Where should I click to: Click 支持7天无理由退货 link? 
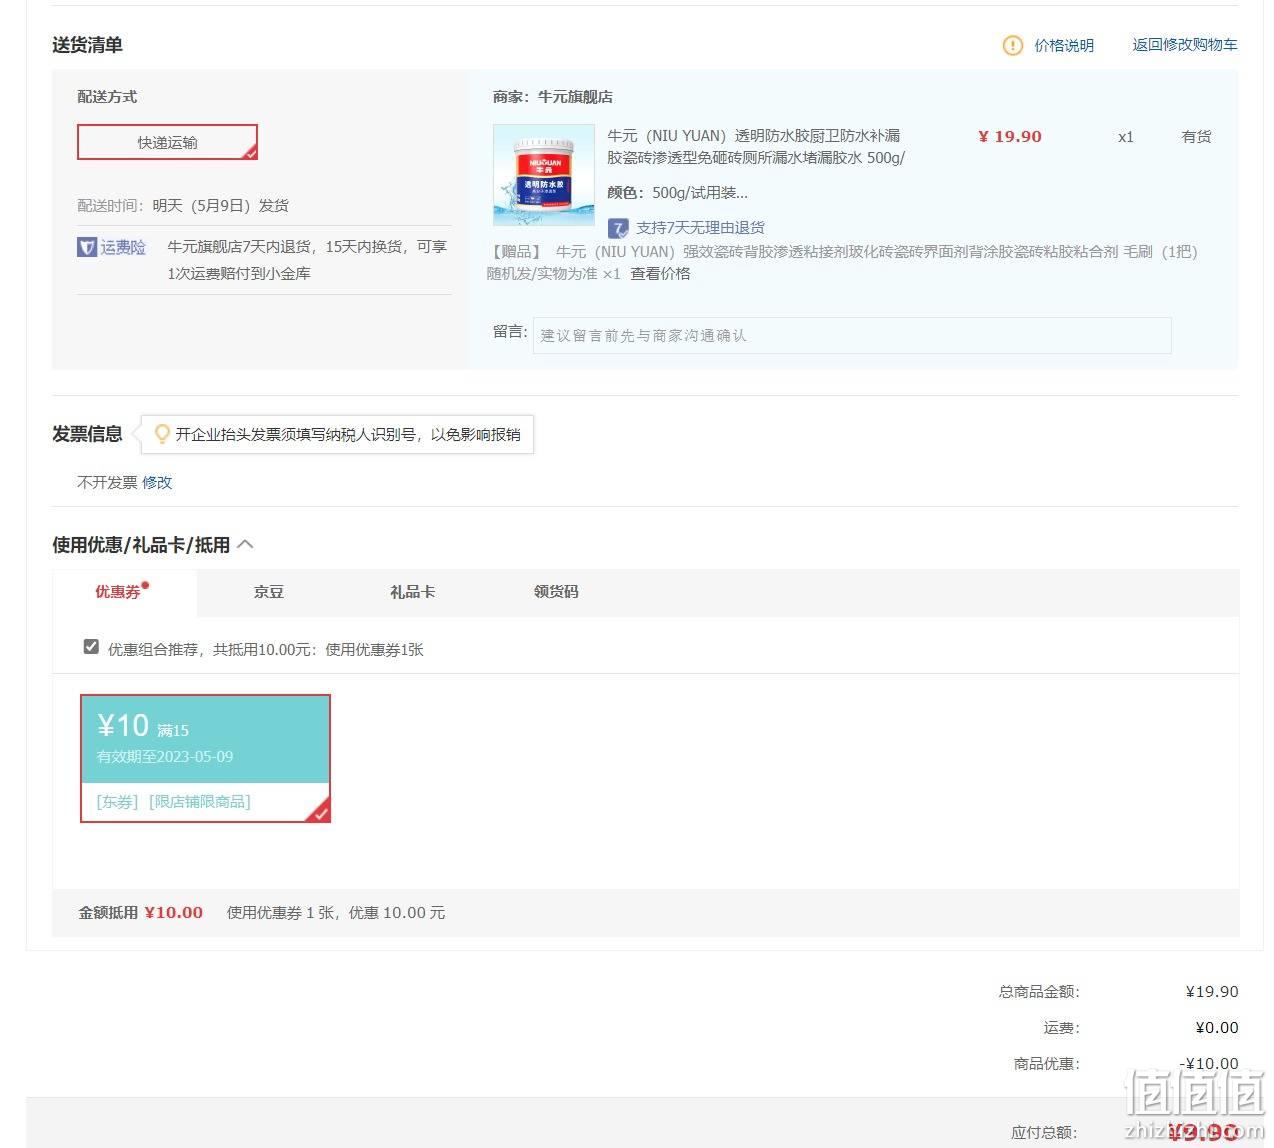[700, 228]
